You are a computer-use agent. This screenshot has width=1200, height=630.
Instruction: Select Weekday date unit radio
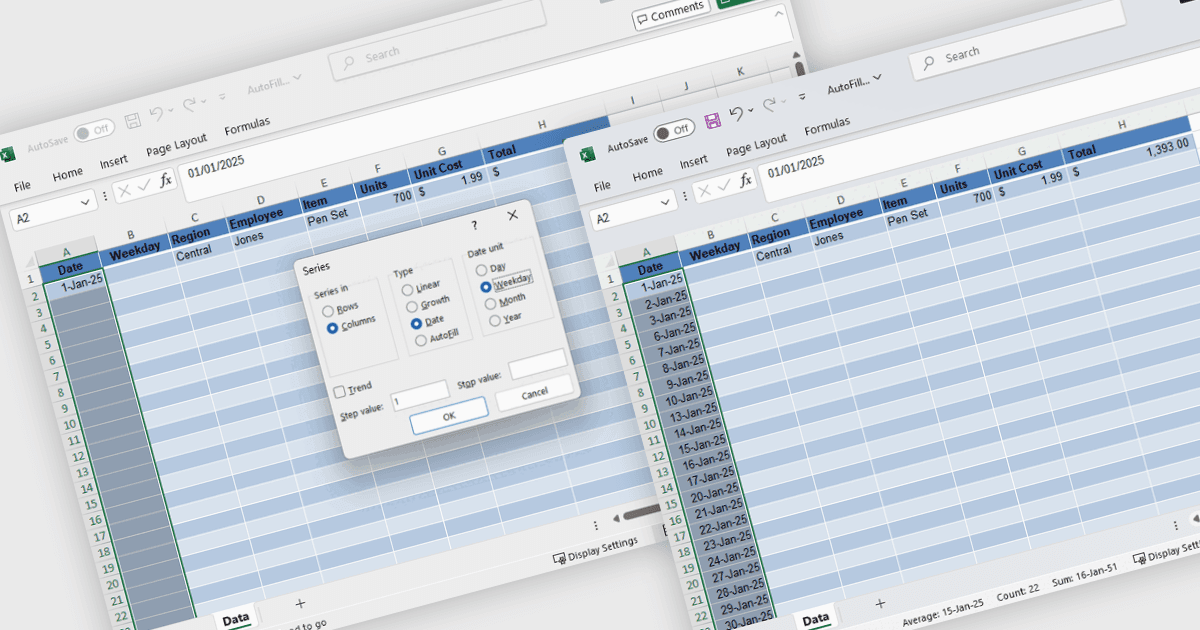486,286
